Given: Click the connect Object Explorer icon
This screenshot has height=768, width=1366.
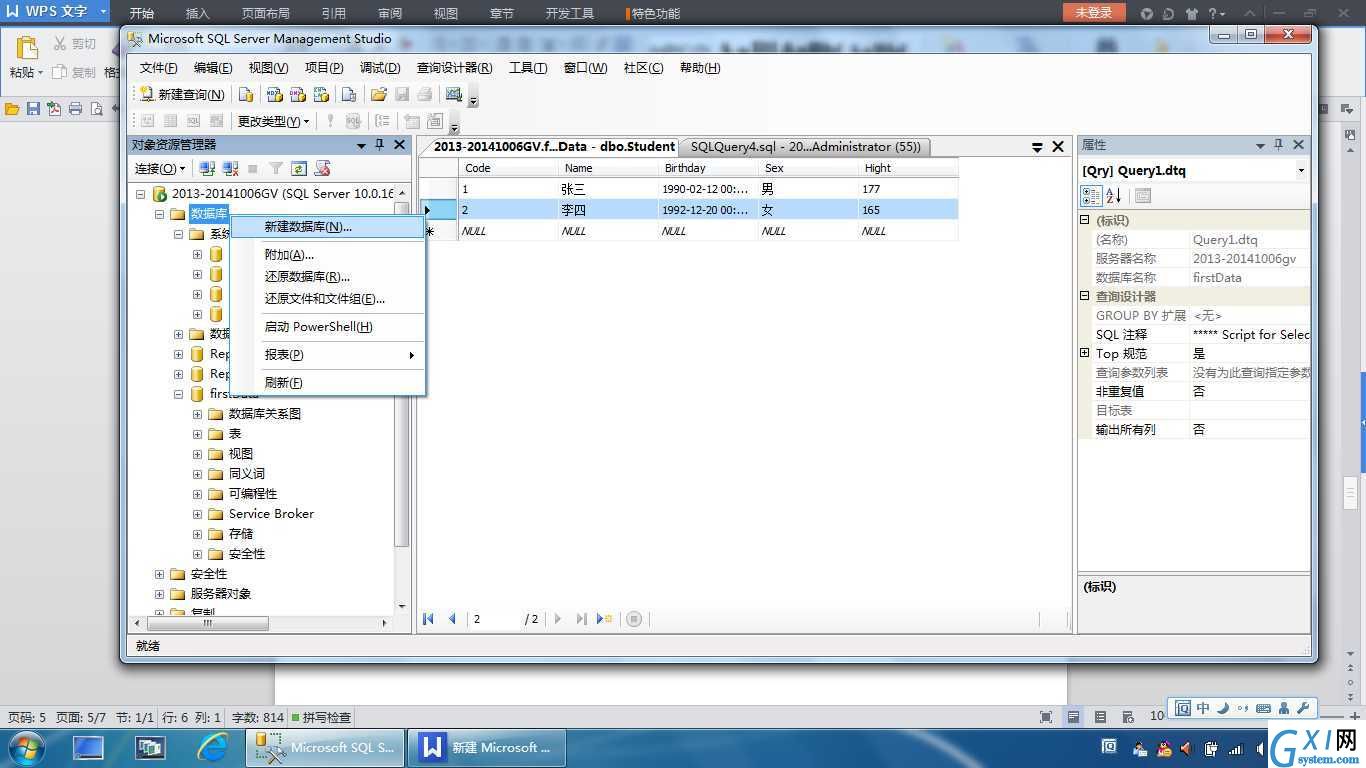Looking at the screenshot, I should coord(207,169).
